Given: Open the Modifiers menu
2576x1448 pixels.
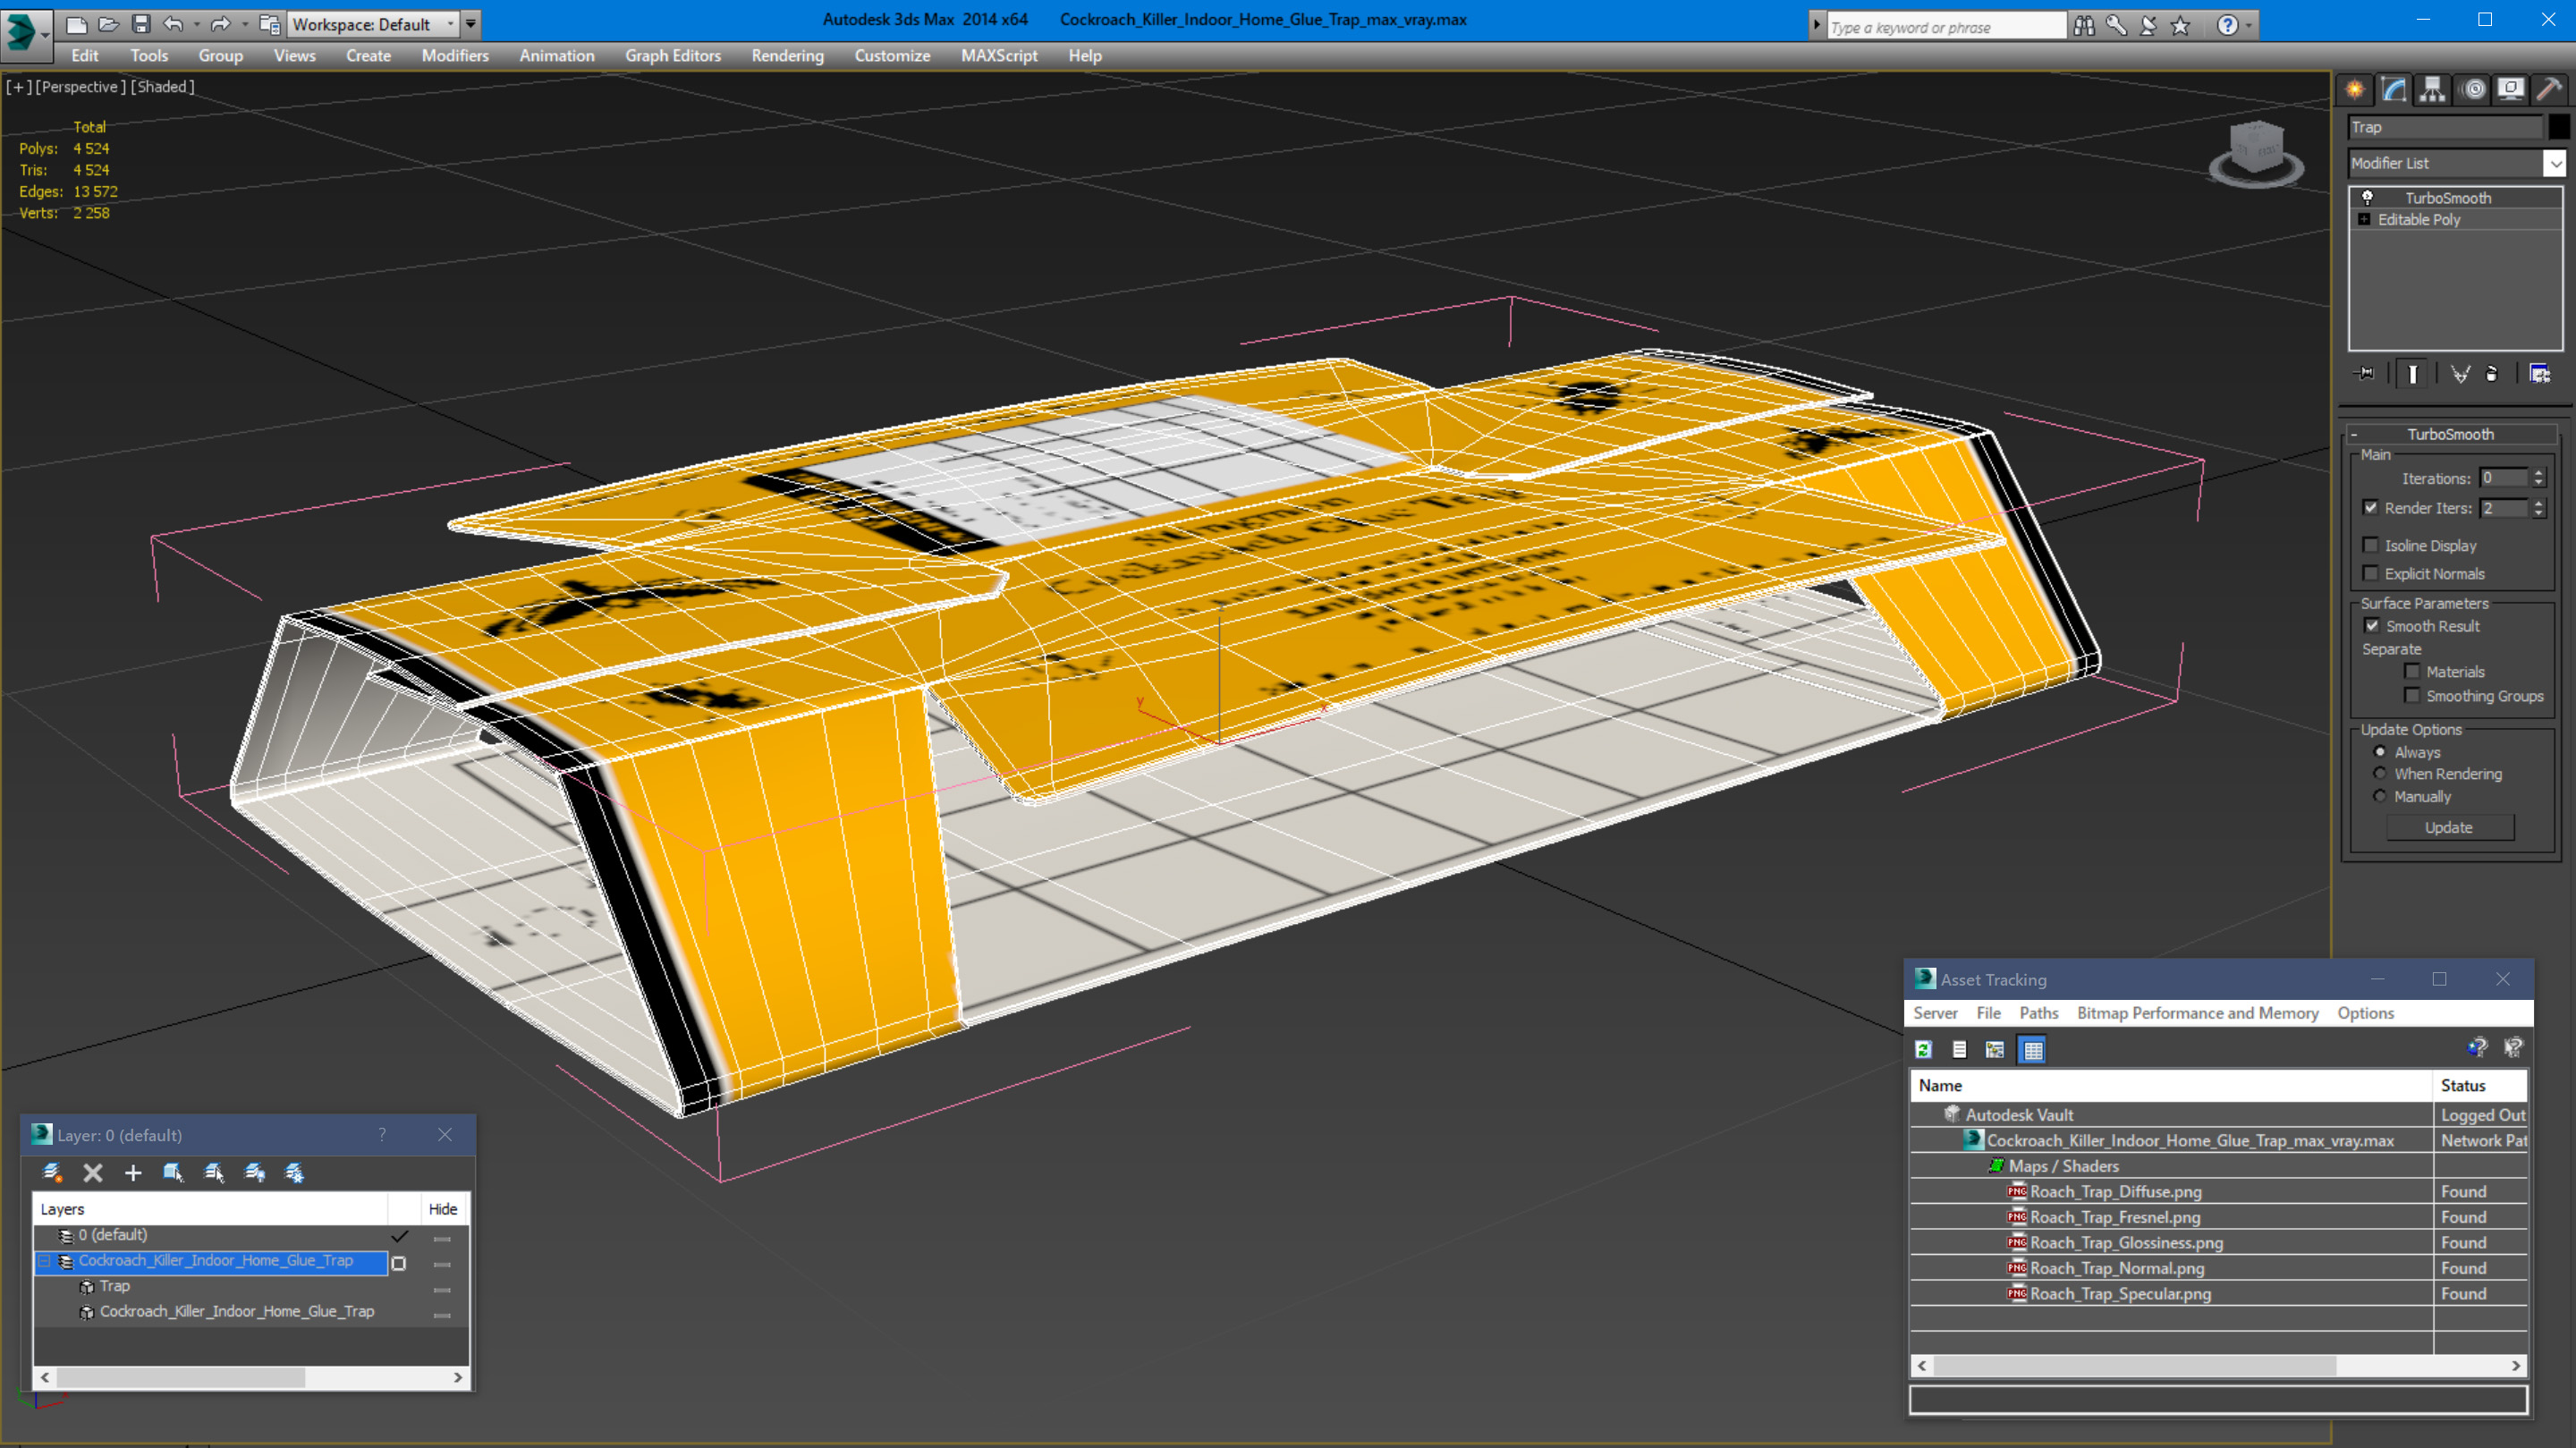Looking at the screenshot, I should 455,56.
